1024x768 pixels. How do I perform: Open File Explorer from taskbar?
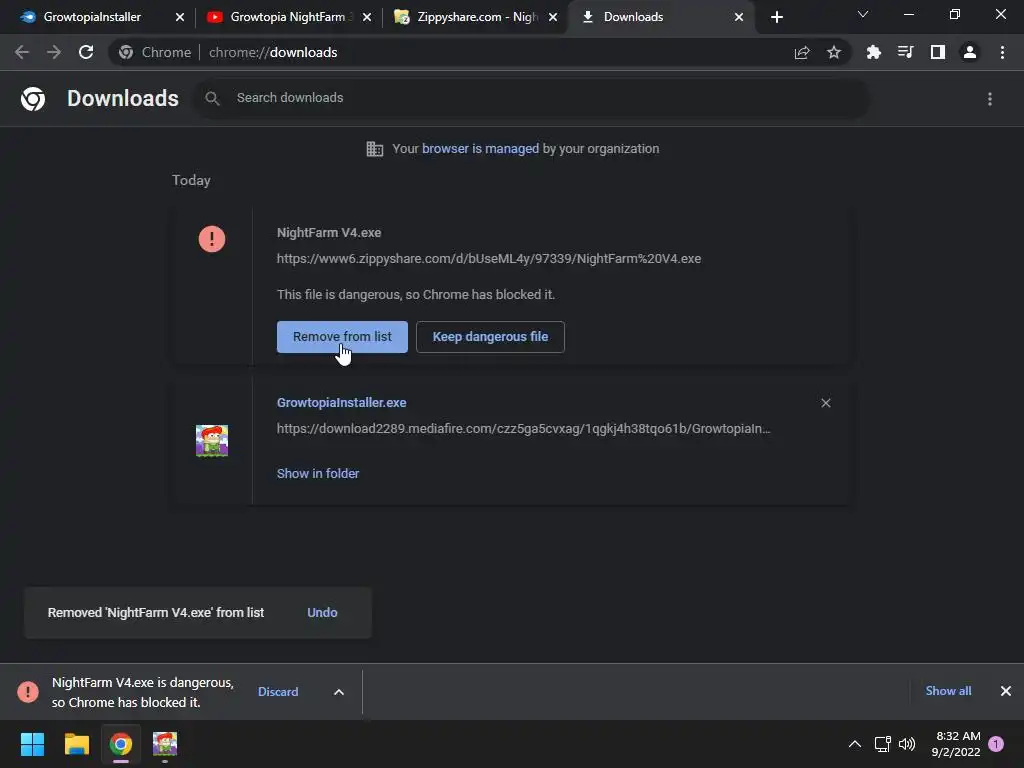[76, 744]
